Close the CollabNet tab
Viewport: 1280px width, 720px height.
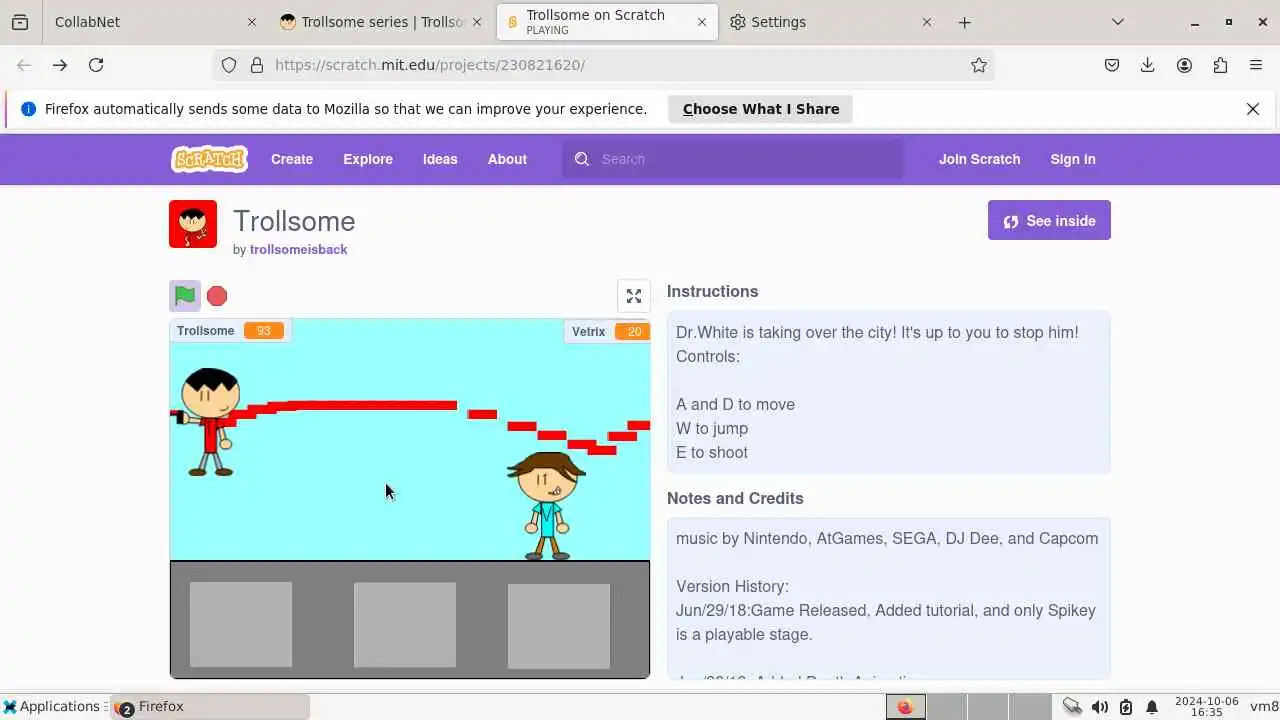pos(252,22)
